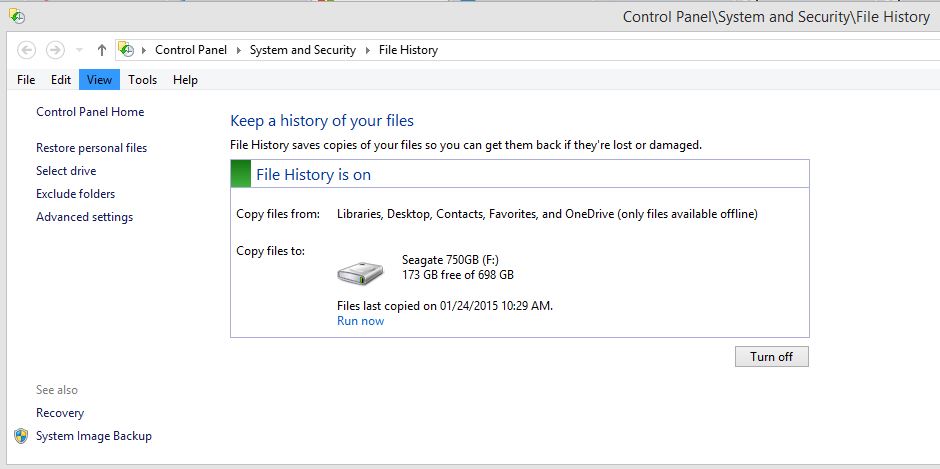940x469 pixels.
Task: Expand the chevron after Control Panel breadcrumb
Action: coord(238,50)
